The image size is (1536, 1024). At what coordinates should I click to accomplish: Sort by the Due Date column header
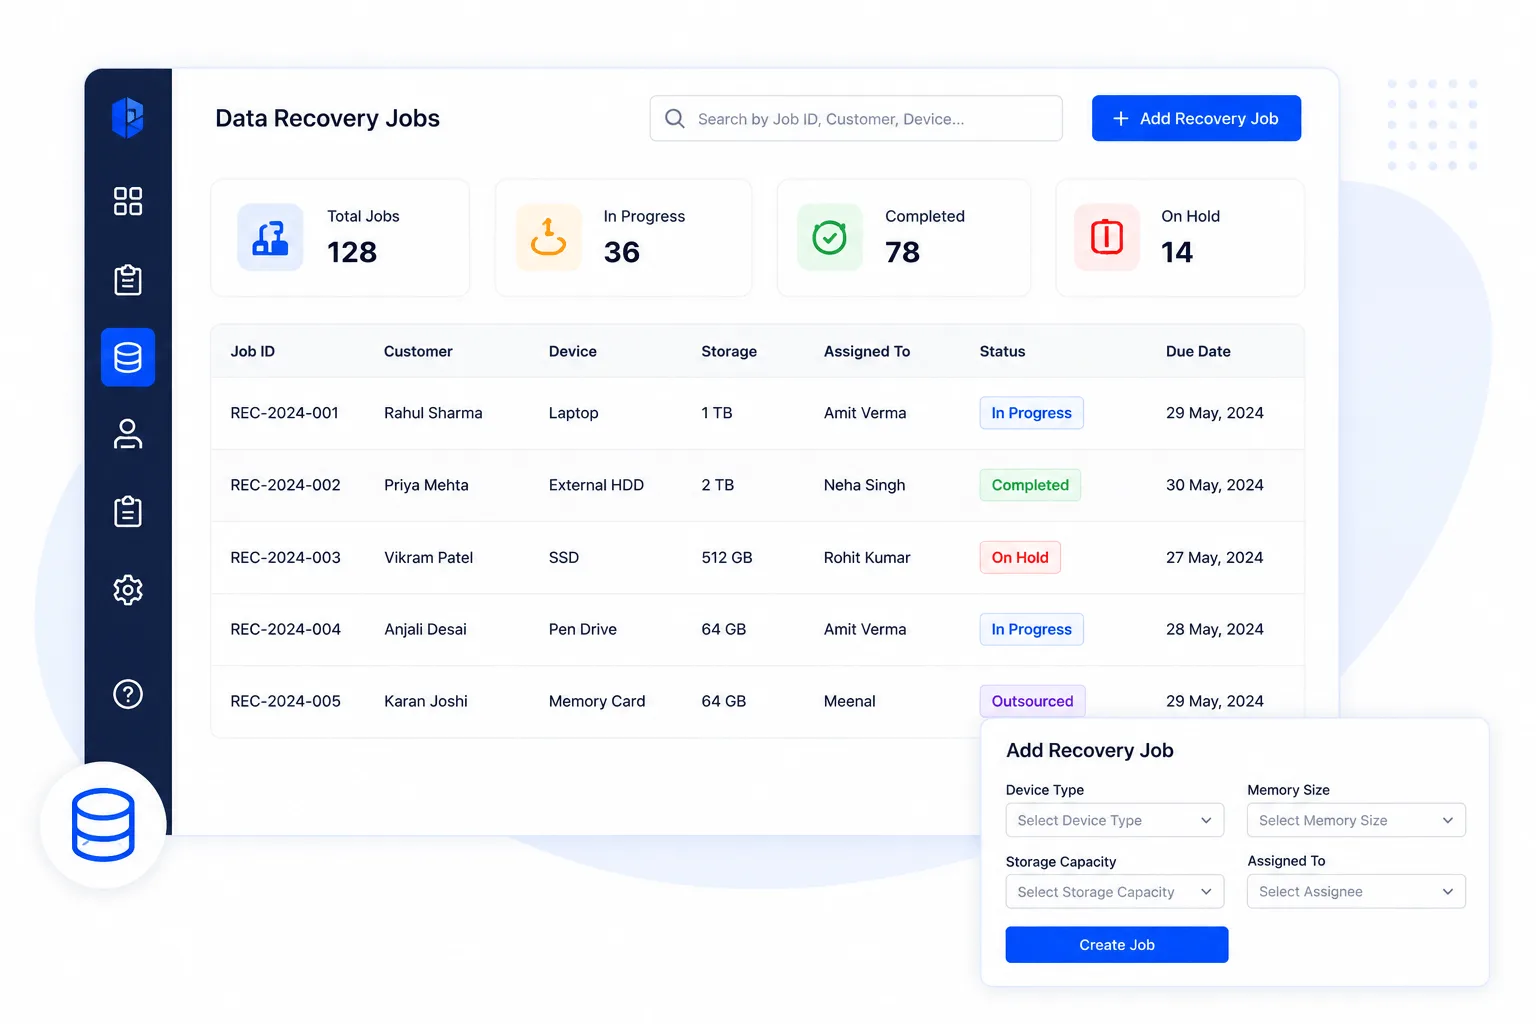1198,351
